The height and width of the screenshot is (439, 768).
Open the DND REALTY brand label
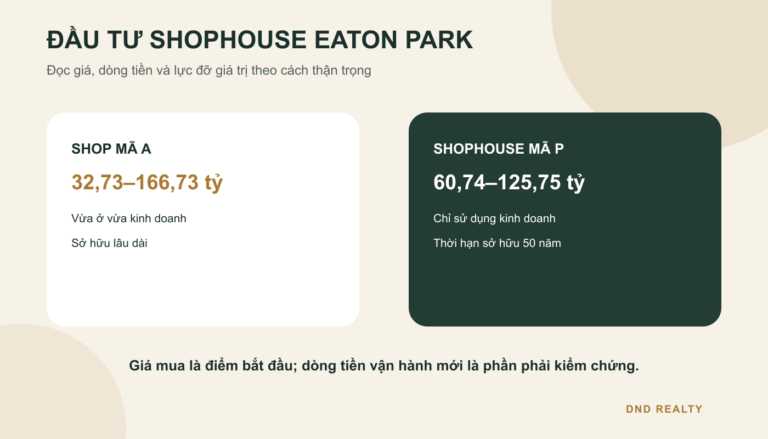(664, 409)
